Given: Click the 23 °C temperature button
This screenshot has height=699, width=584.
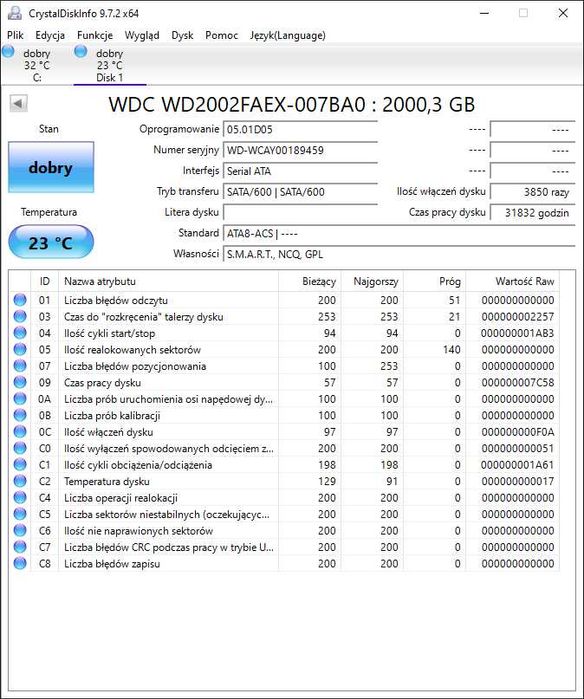Looking at the screenshot, I should 51,243.
